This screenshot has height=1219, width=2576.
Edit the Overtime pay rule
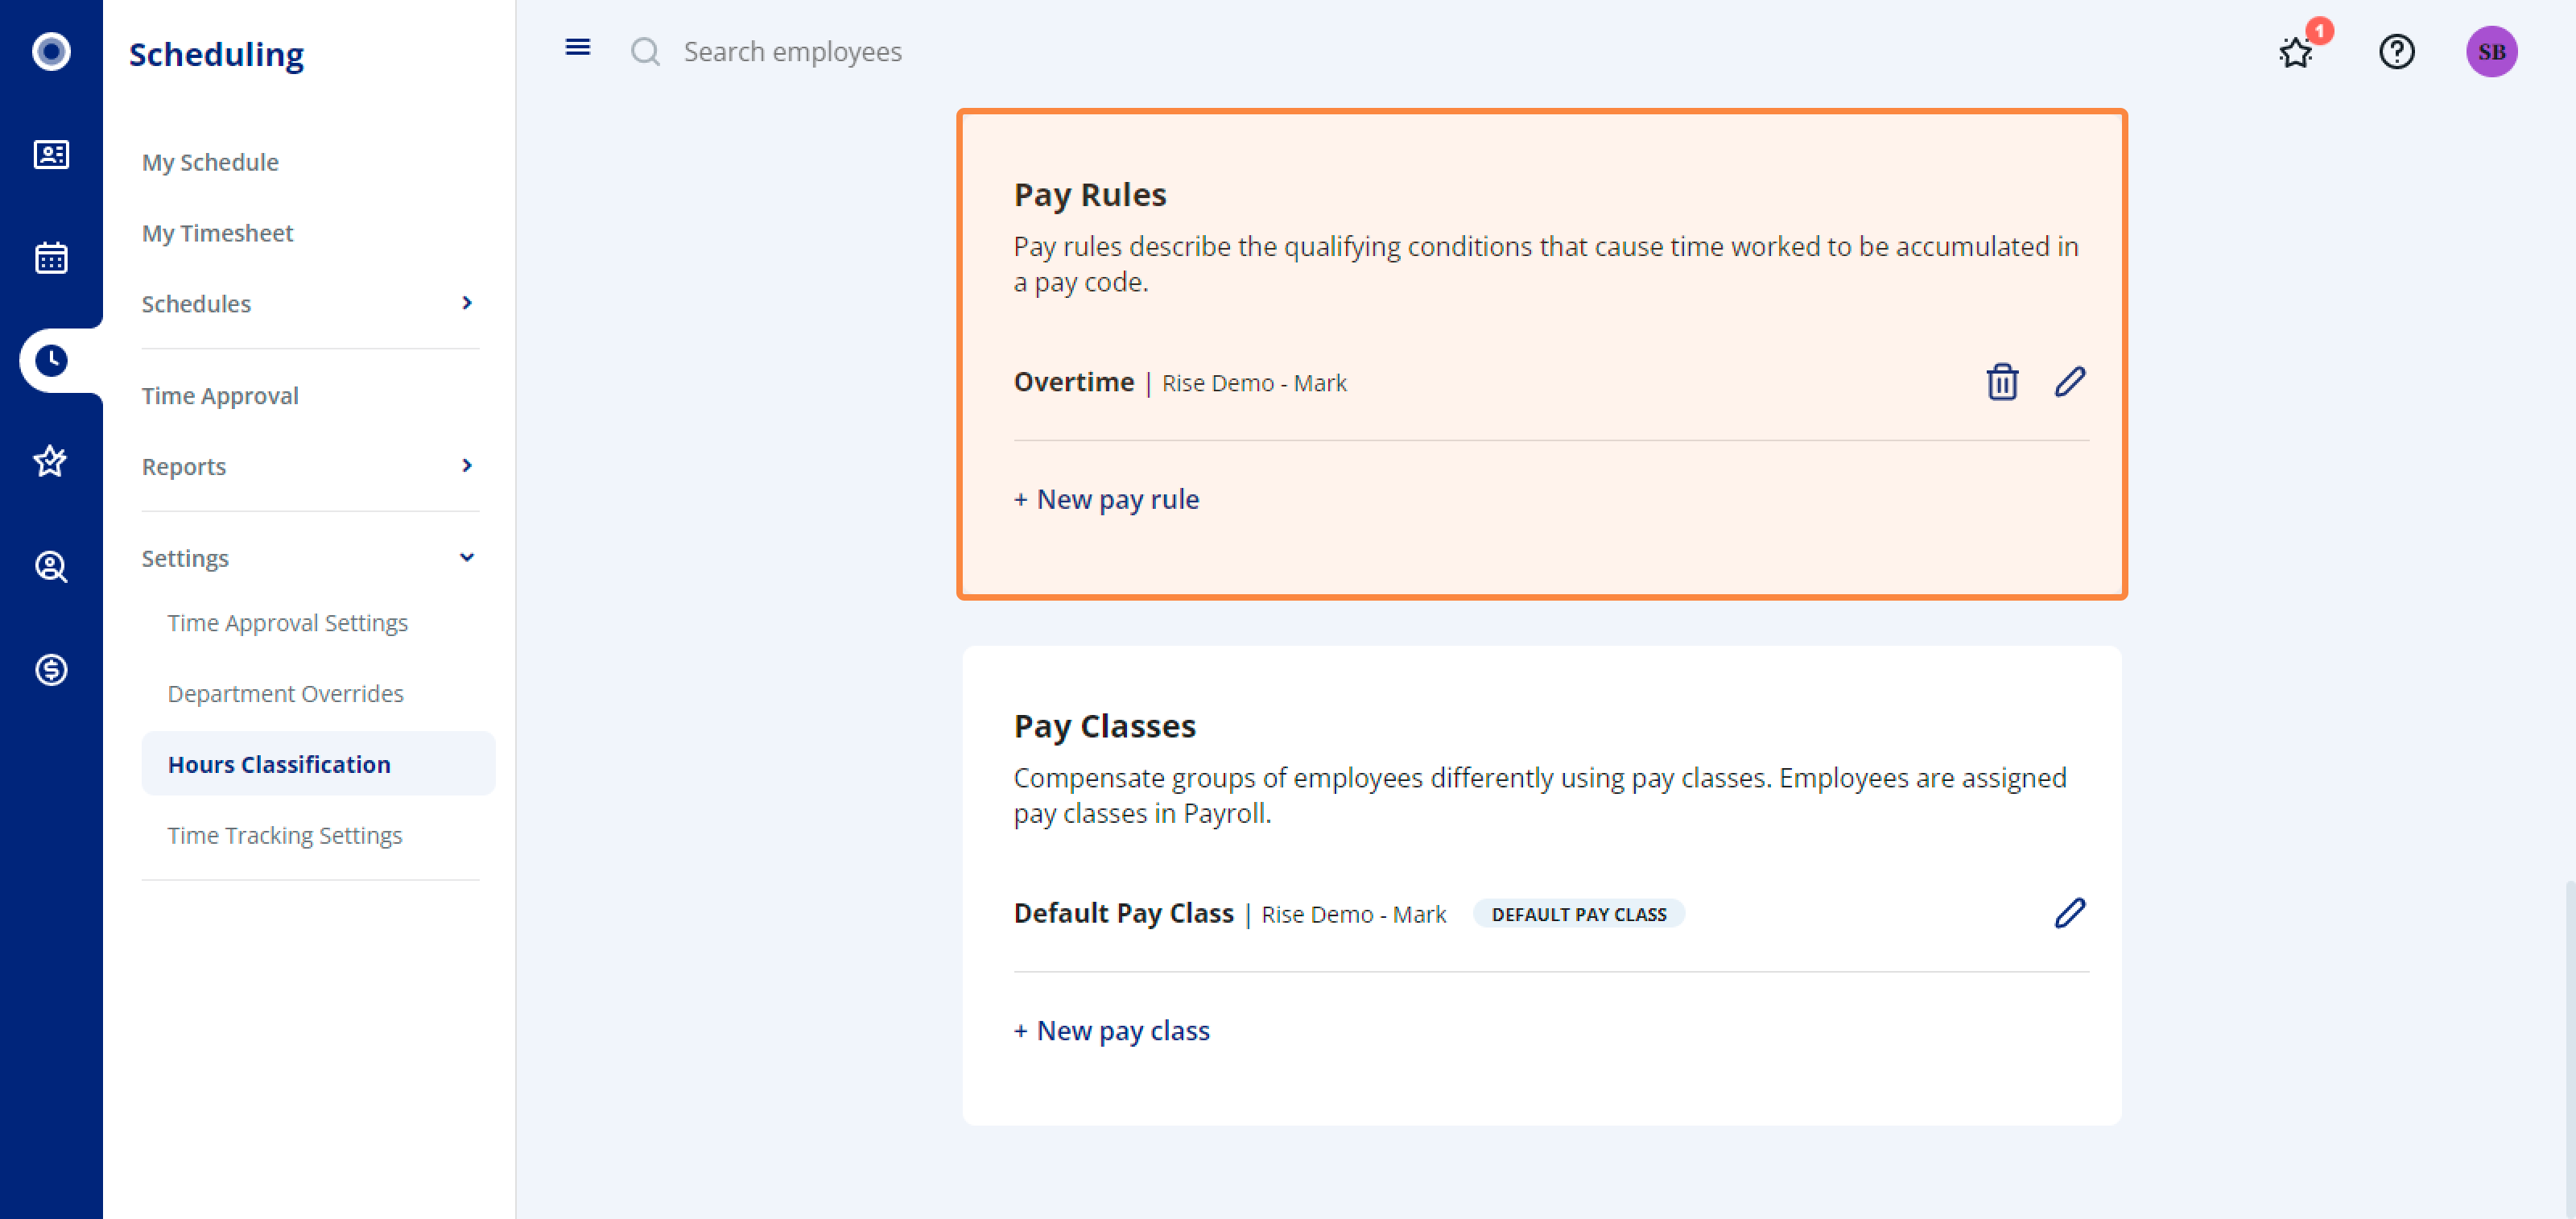point(2070,382)
